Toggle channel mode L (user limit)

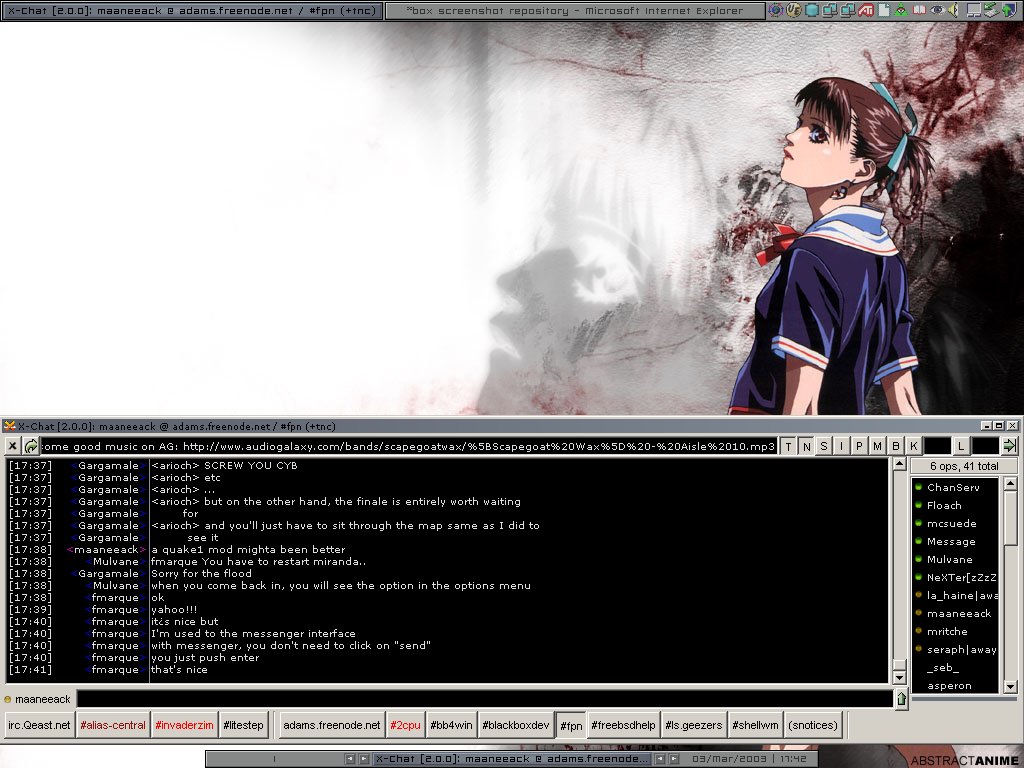[x=961, y=446]
